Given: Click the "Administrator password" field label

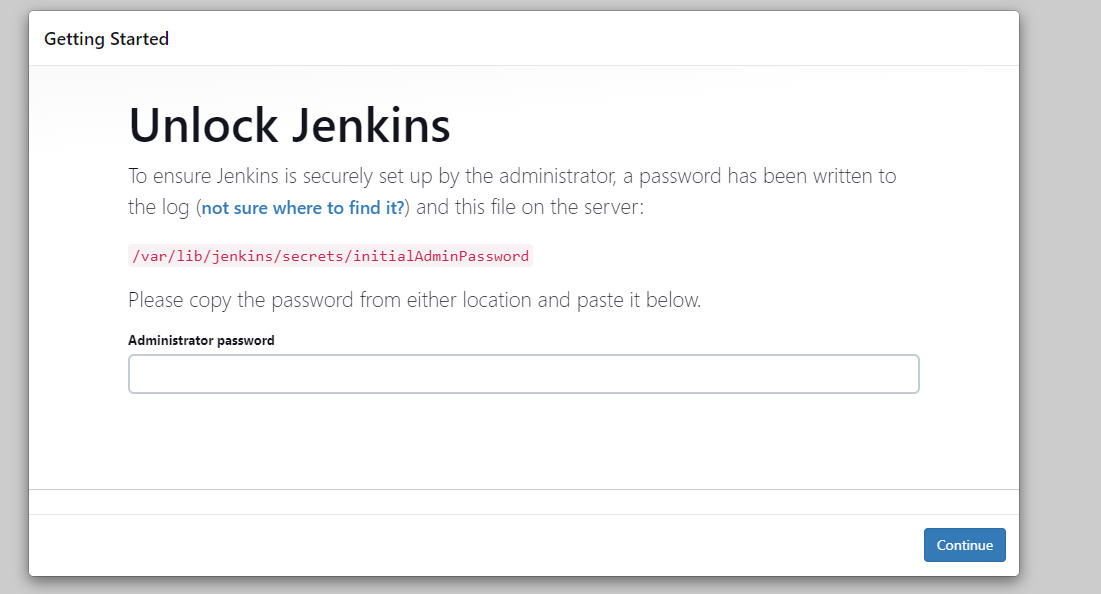Looking at the screenshot, I should [x=201, y=341].
